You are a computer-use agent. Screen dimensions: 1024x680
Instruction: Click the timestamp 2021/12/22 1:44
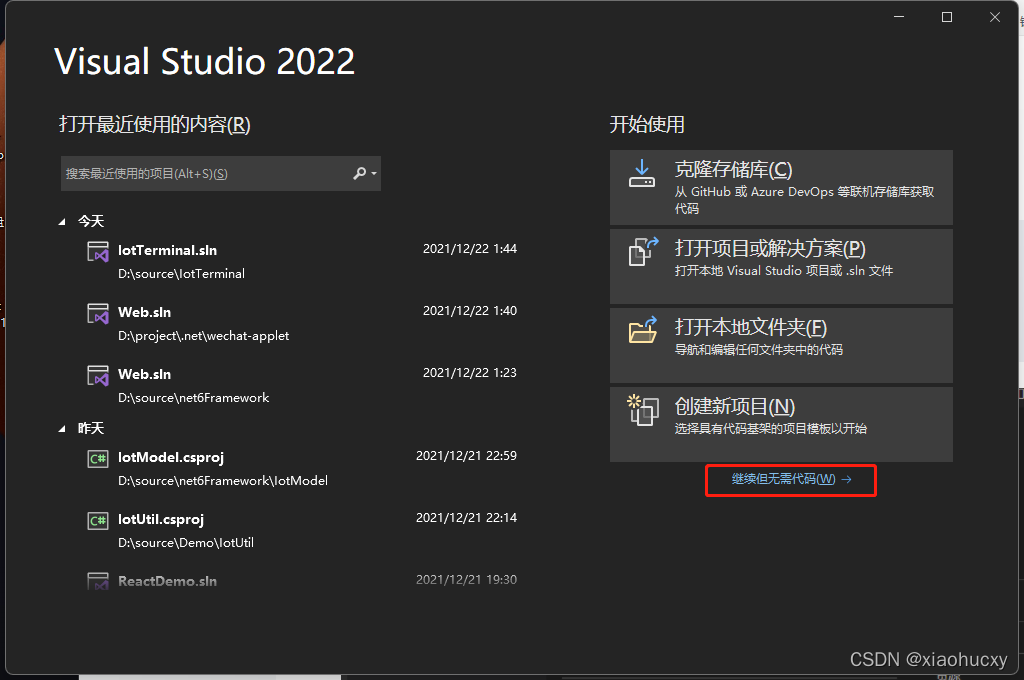[470, 249]
